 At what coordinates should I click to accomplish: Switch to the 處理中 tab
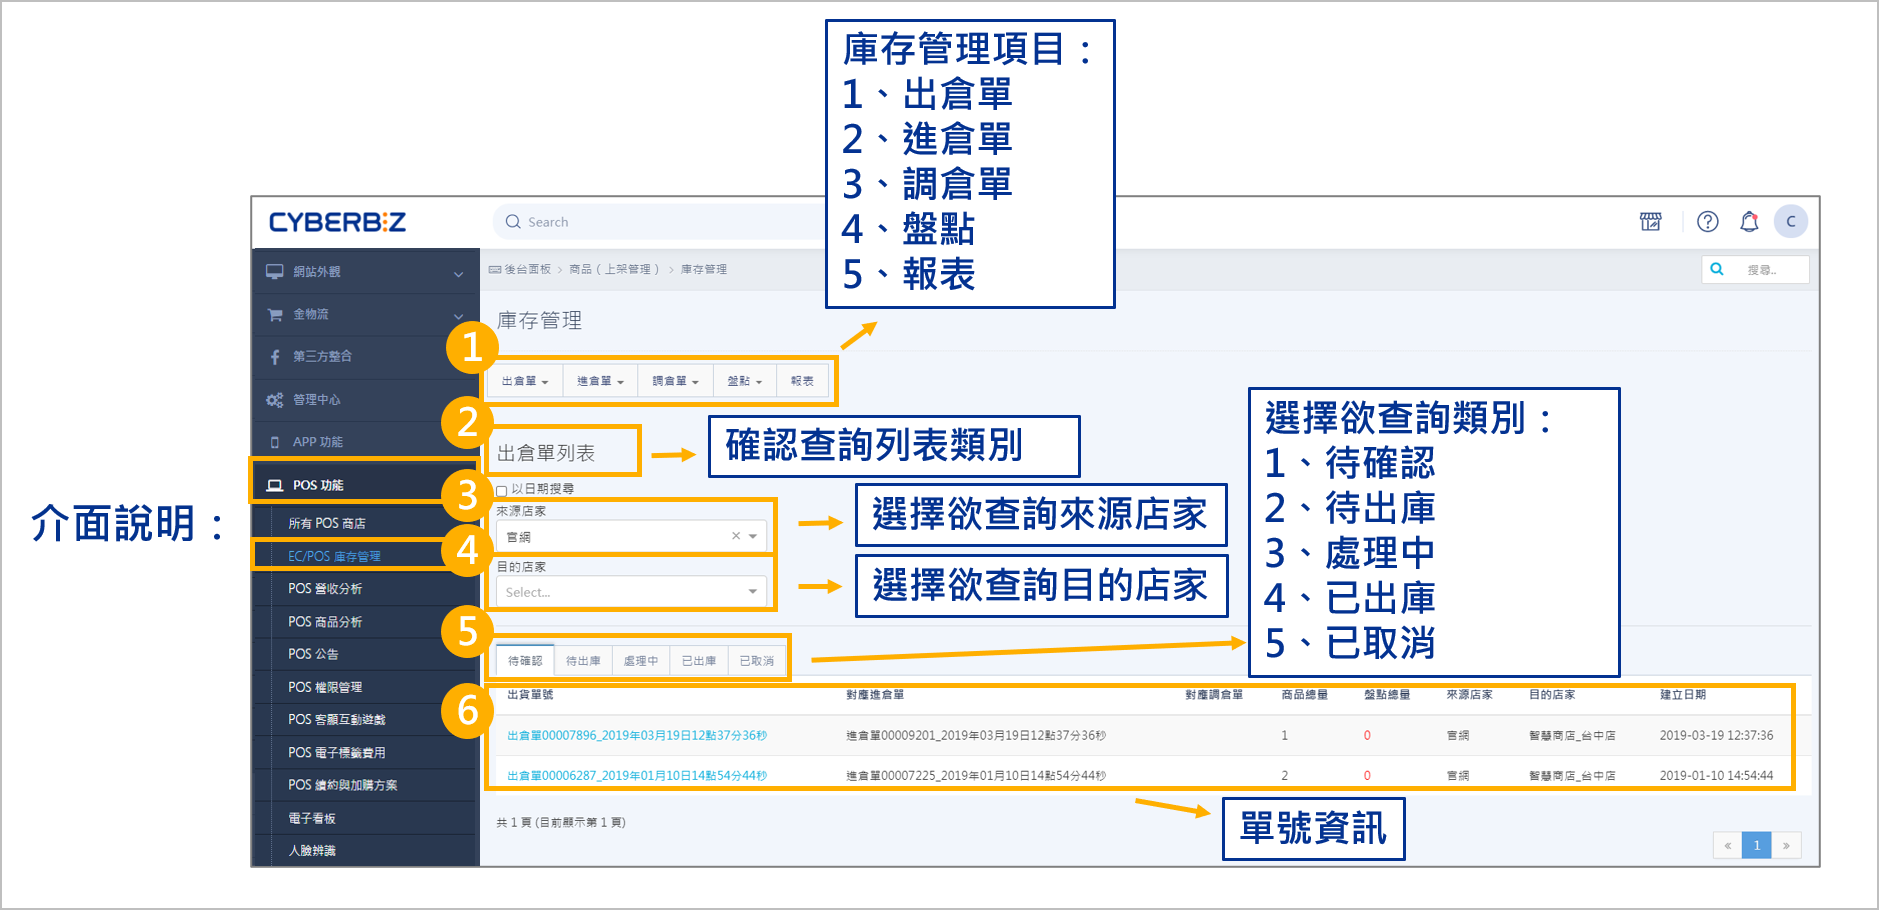click(641, 661)
